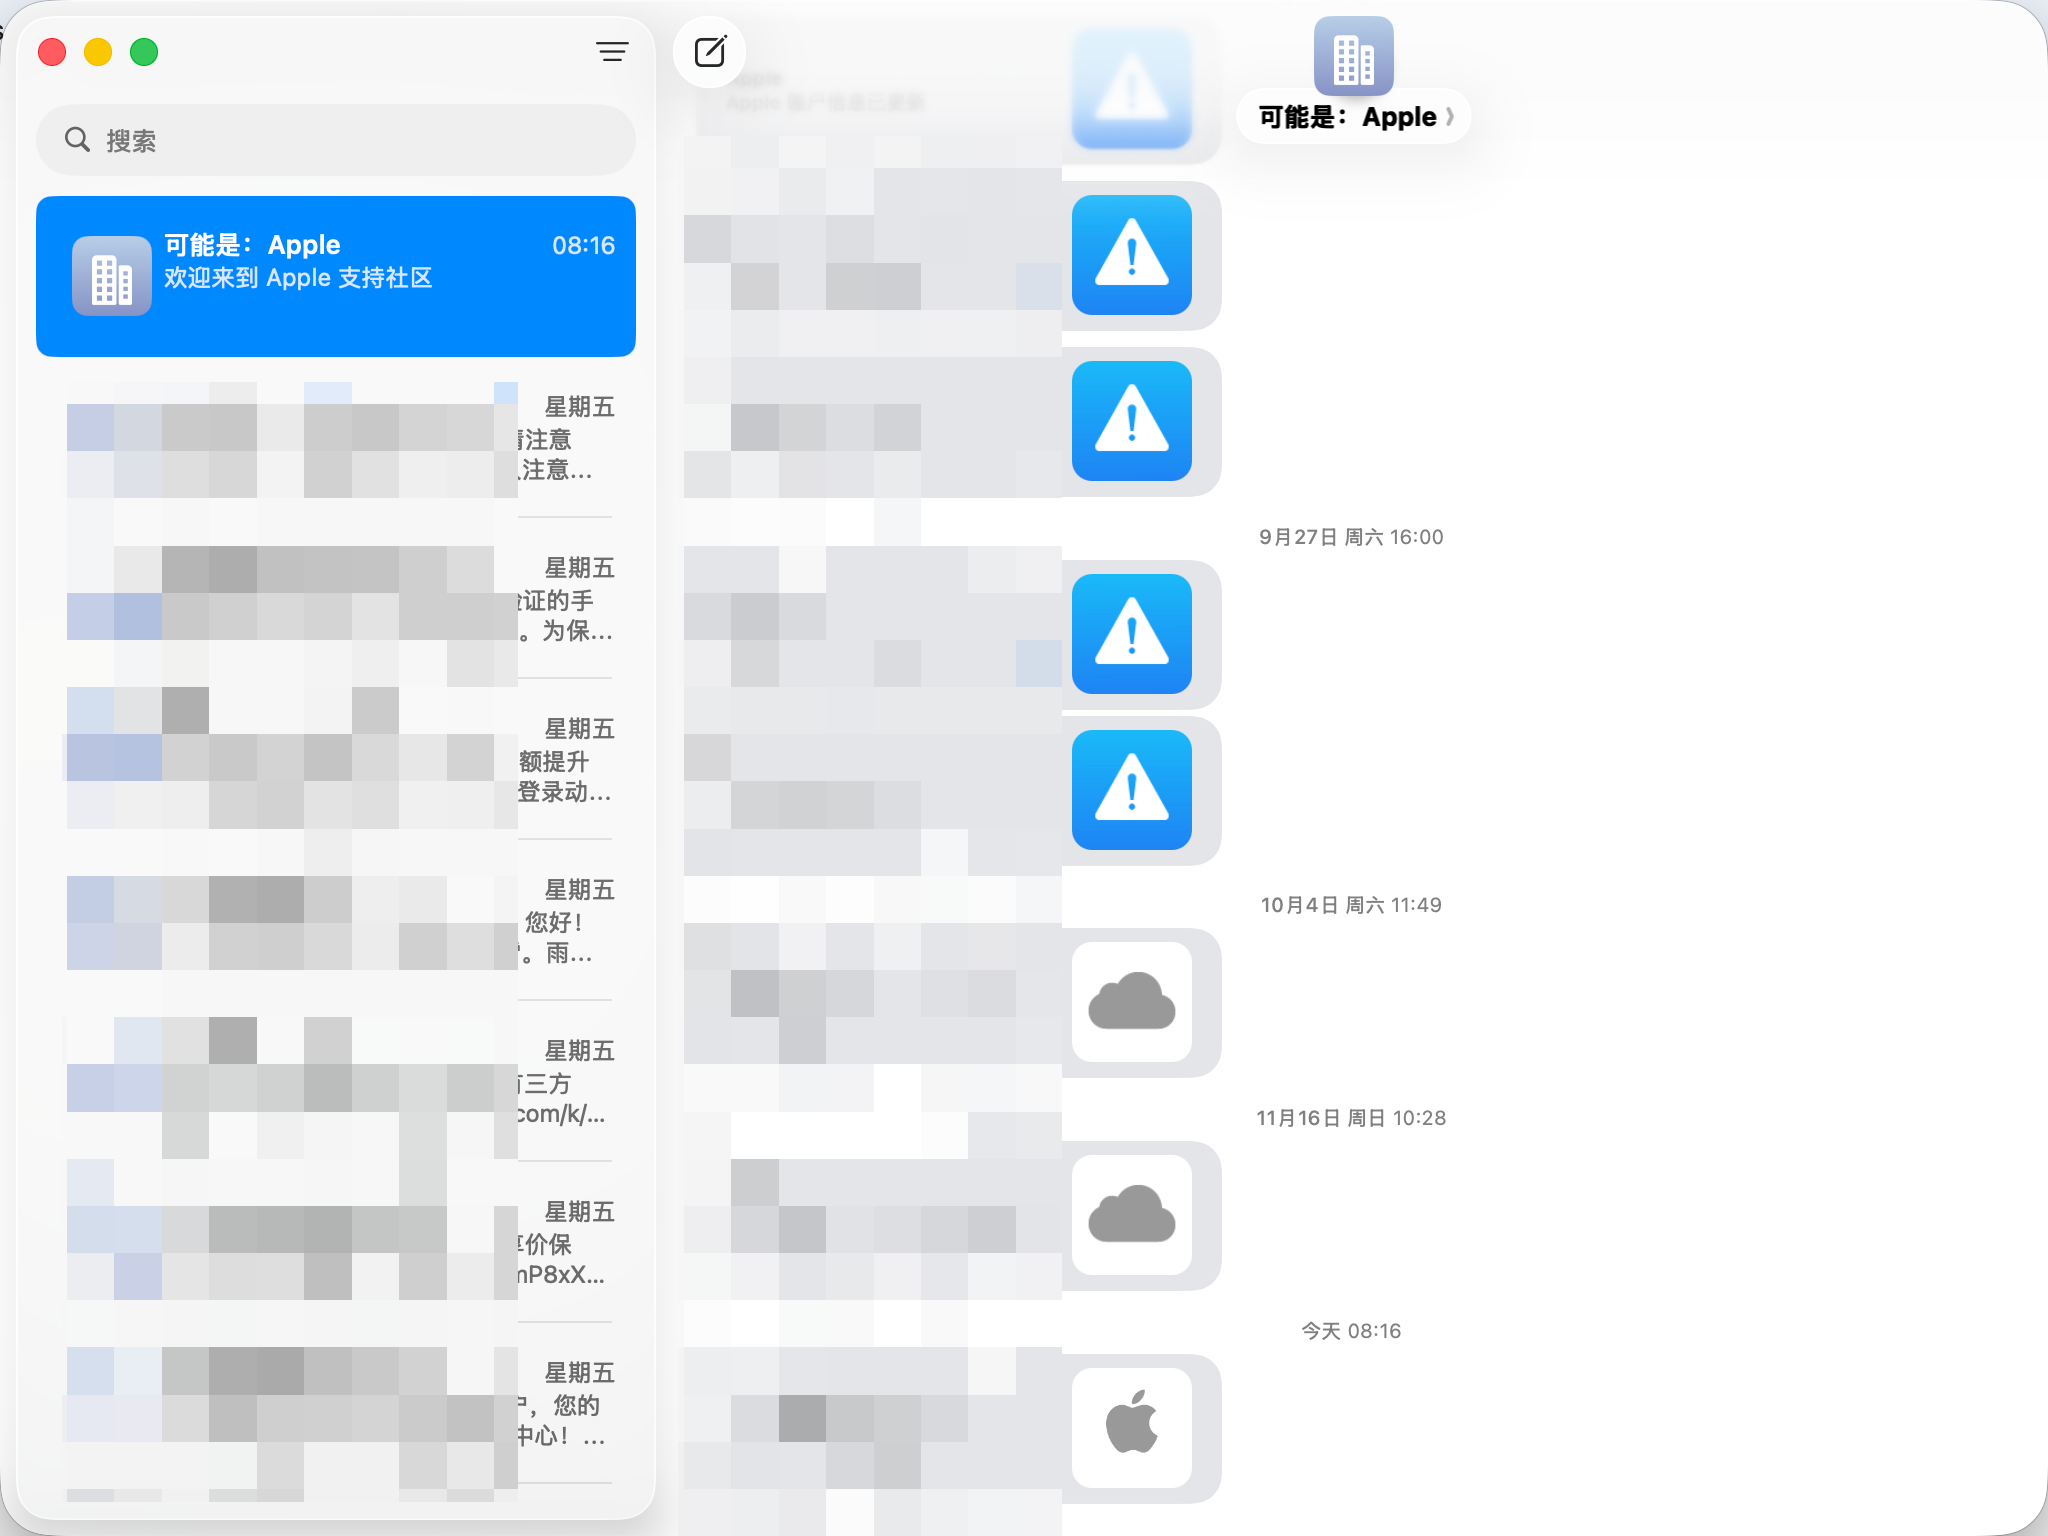
Task: Open the iCloud preview below 10月4日 timestamp
Action: [x=1131, y=1002]
